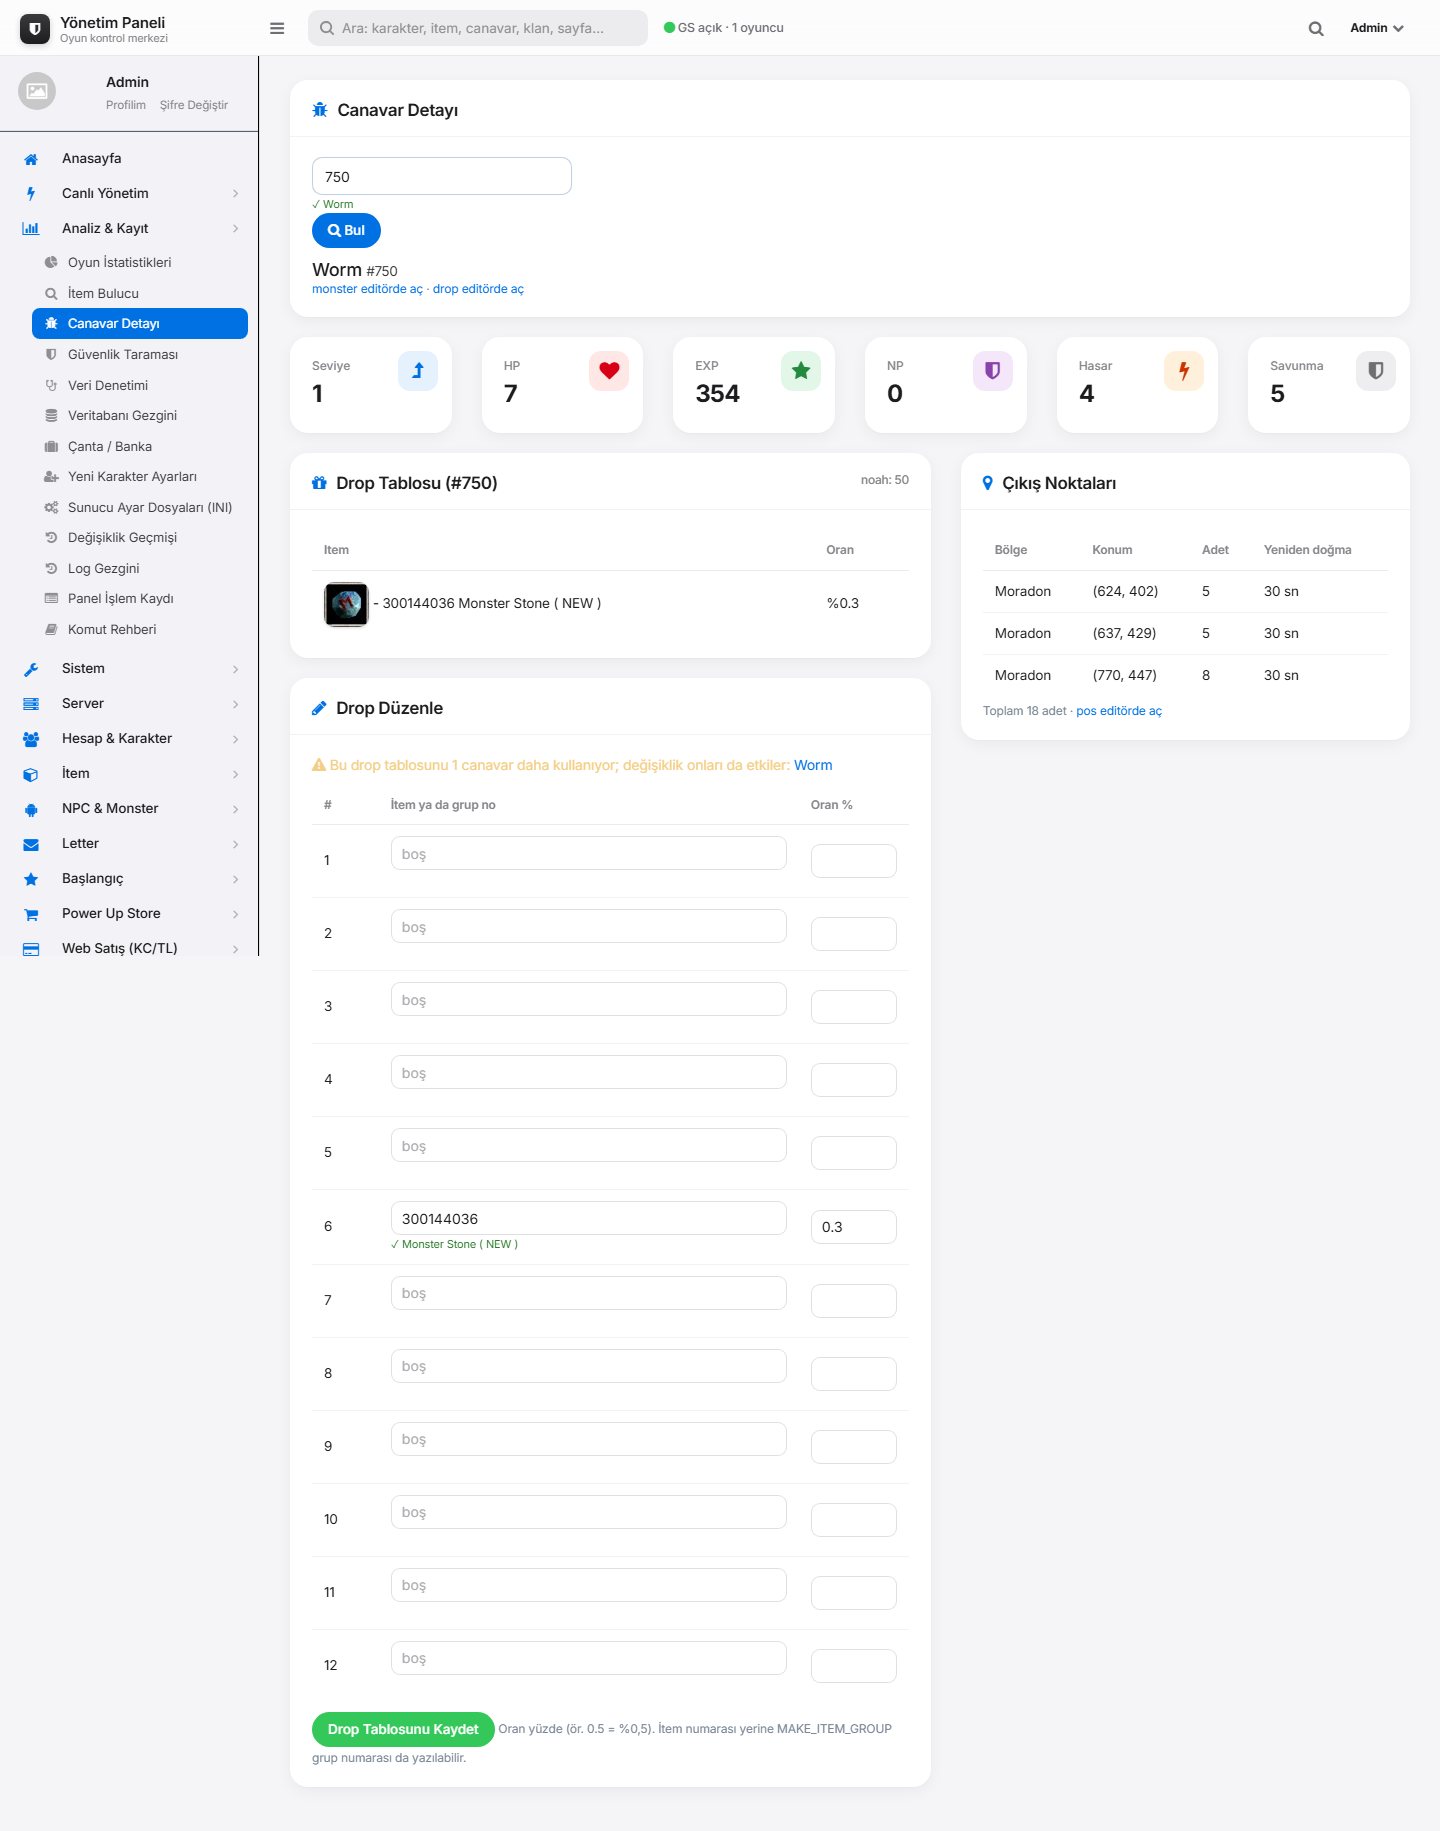Open İtem Bulucu page
1440x1831 pixels.
coord(140,293)
